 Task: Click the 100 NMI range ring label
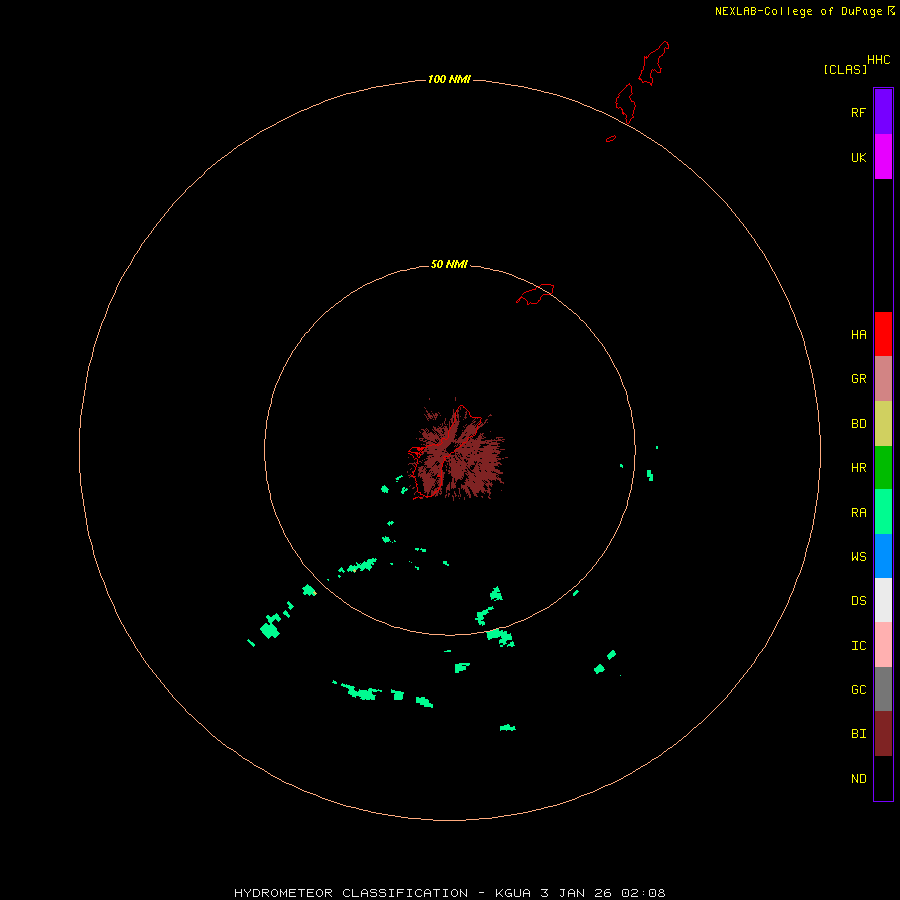449,79
